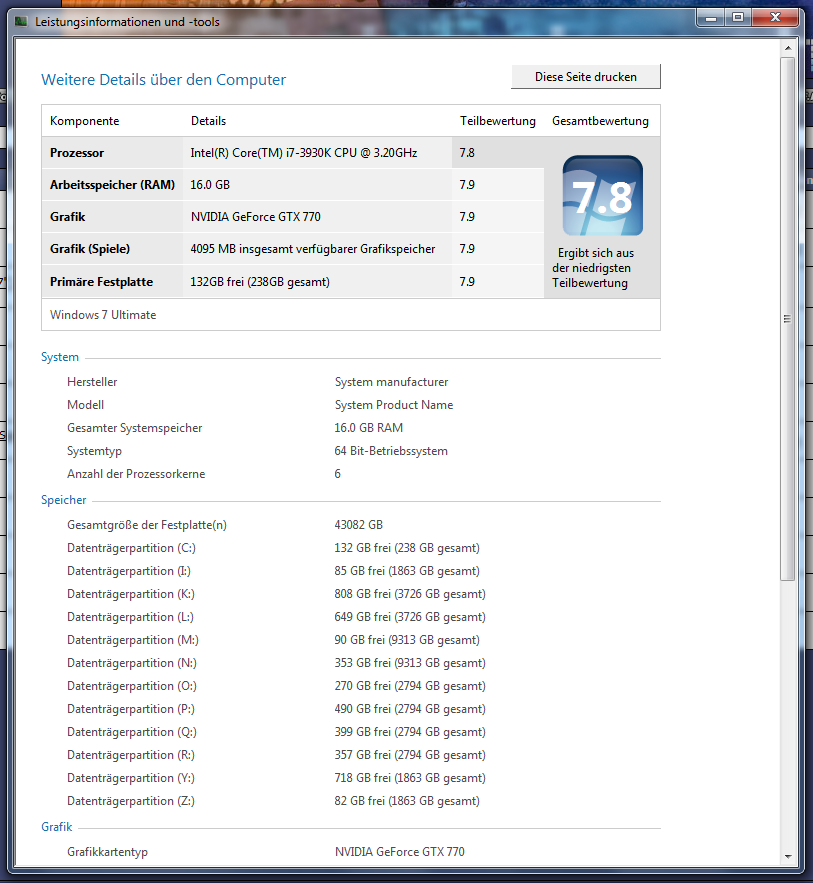Click the vertical scrollbar thumb
Image resolution: width=813 pixels, height=883 pixels.
pos(787,319)
